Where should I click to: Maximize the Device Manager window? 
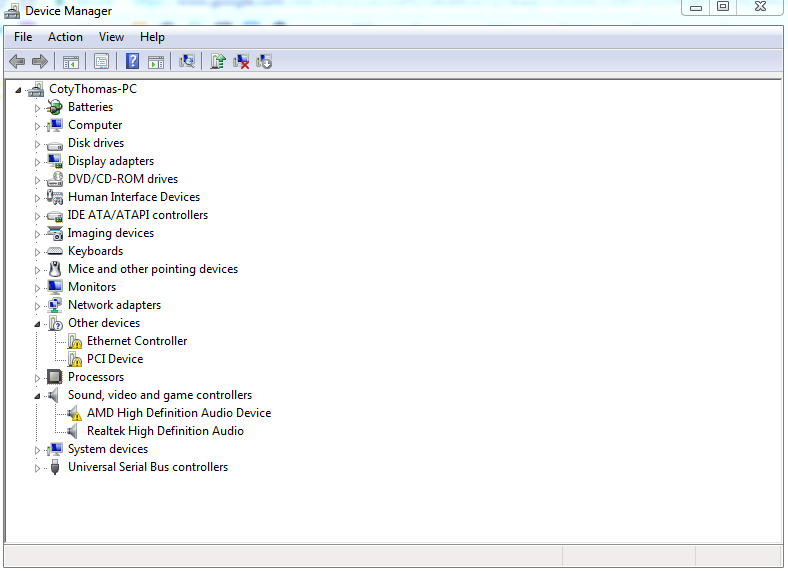point(723,7)
